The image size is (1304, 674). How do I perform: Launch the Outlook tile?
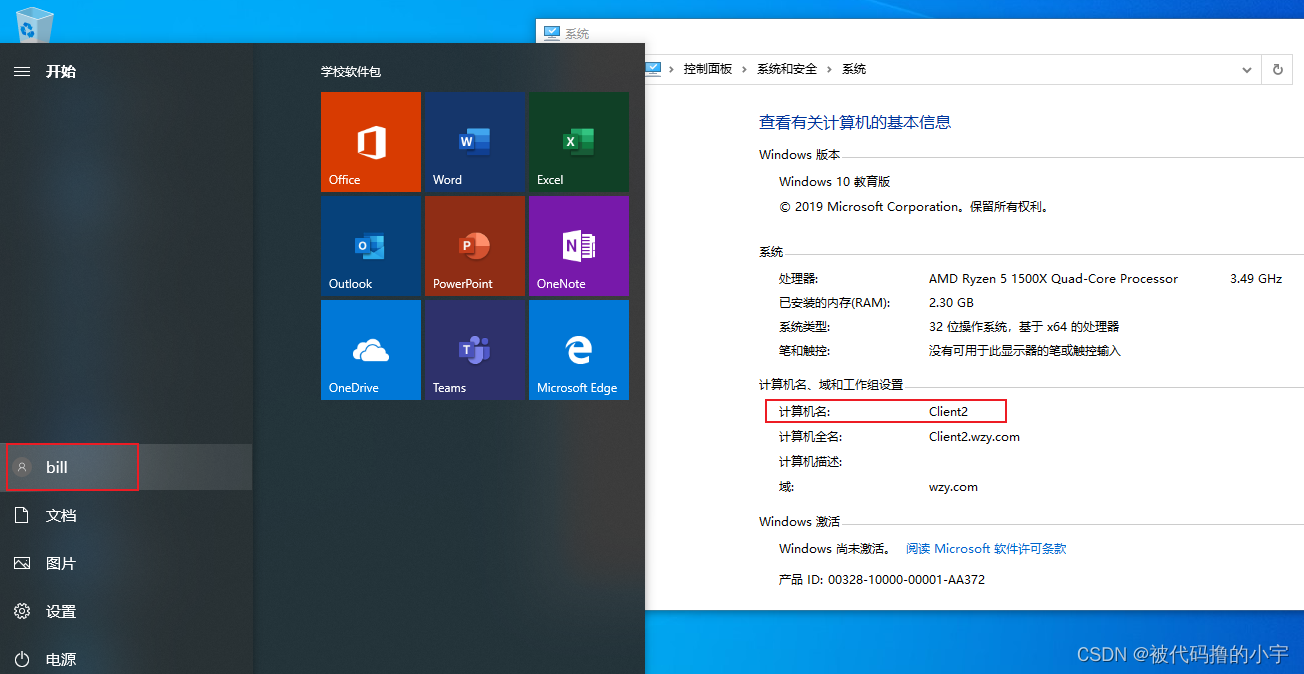(x=371, y=246)
